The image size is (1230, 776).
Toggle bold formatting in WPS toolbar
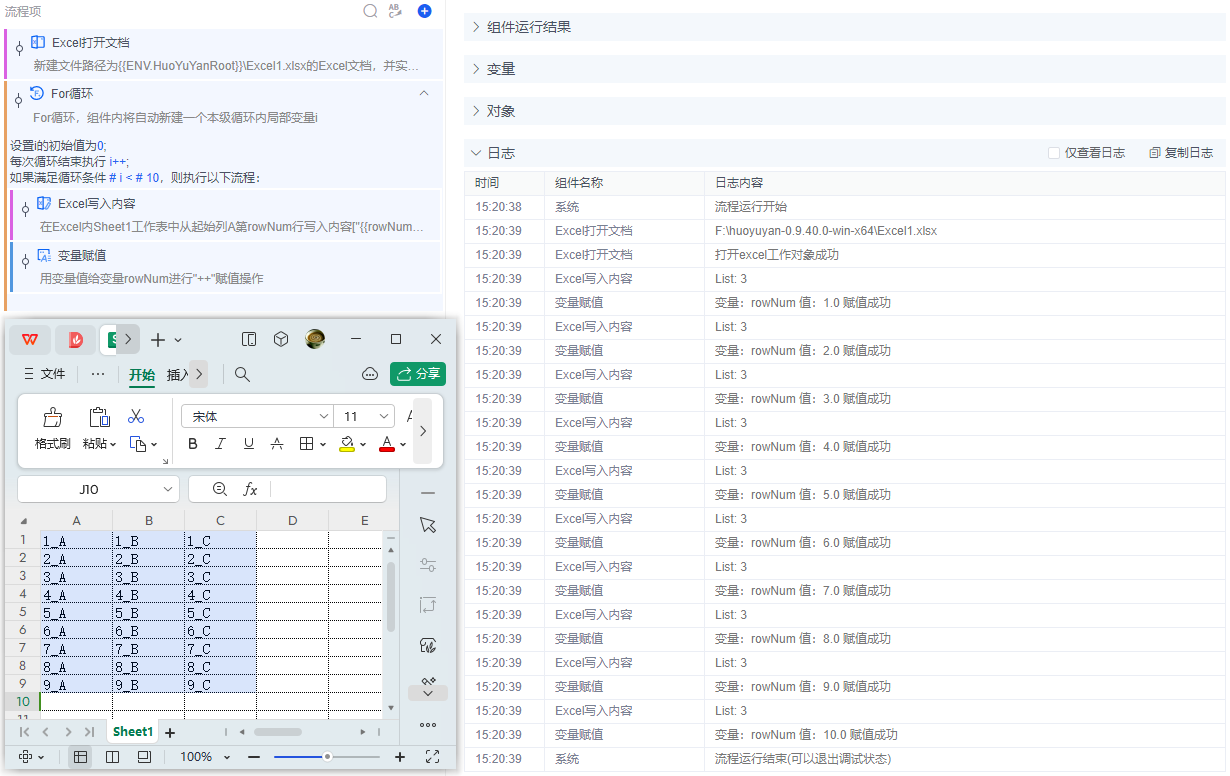(x=193, y=444)
